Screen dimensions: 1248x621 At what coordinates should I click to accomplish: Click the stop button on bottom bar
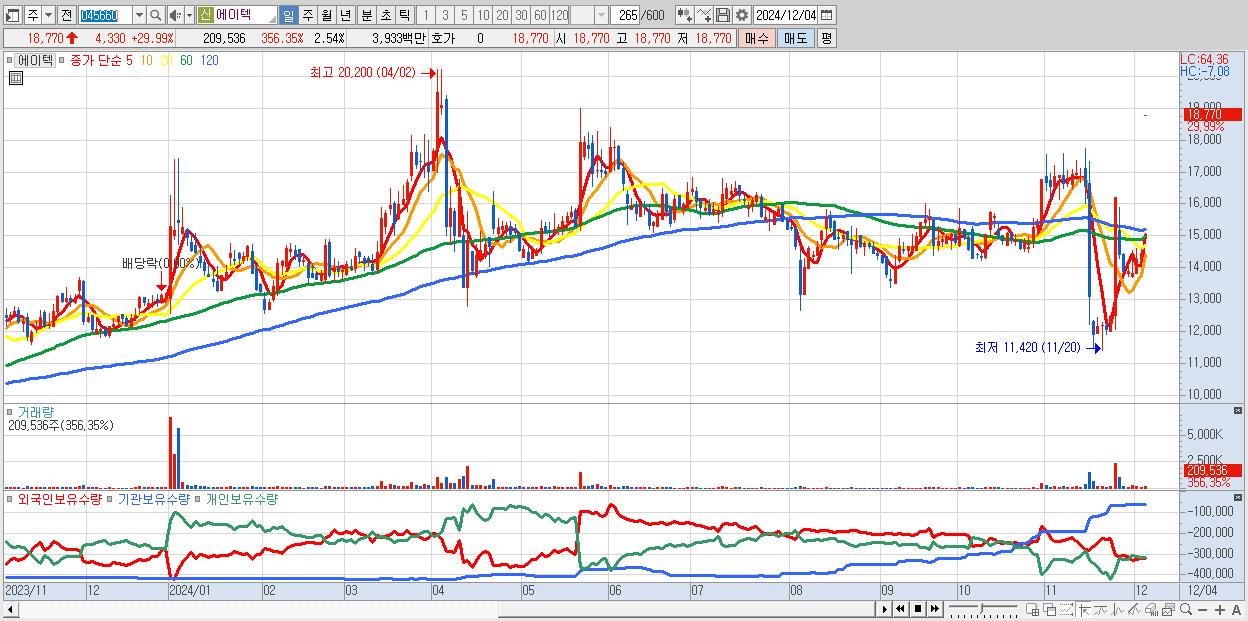918,609
